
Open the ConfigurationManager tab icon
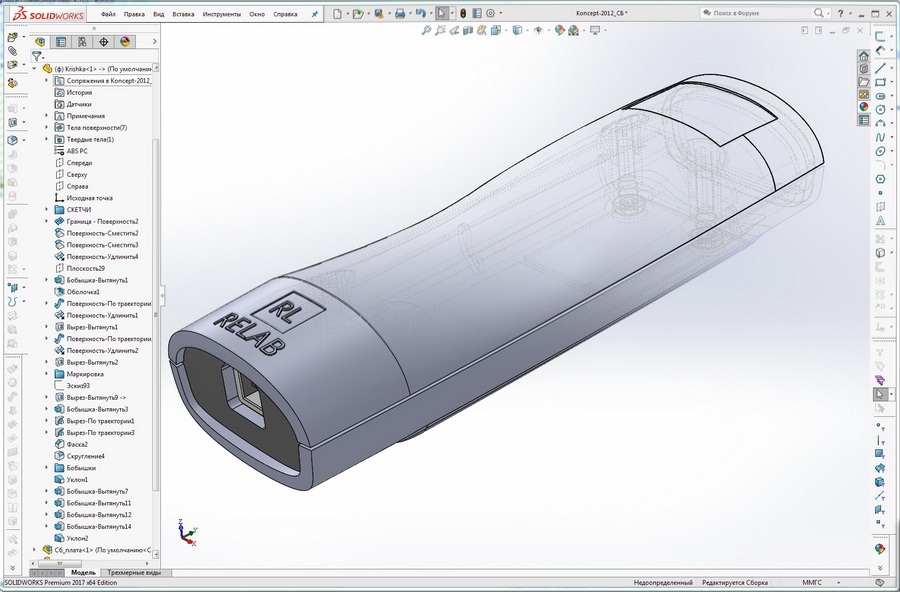click(82, 41)
